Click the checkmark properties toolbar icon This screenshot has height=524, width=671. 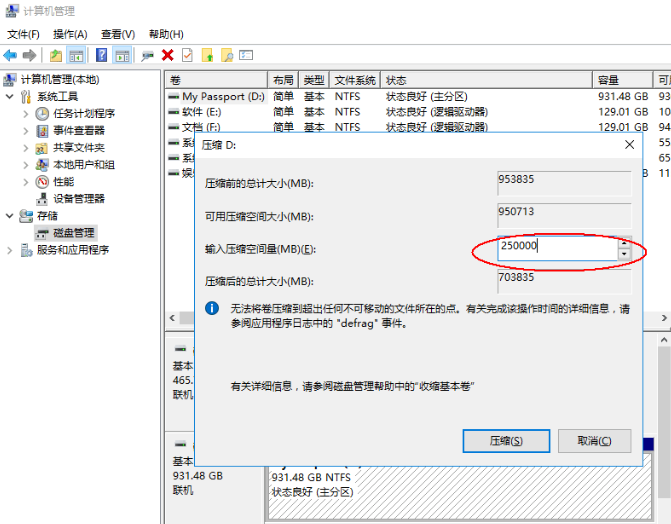[x=186, y=55]
